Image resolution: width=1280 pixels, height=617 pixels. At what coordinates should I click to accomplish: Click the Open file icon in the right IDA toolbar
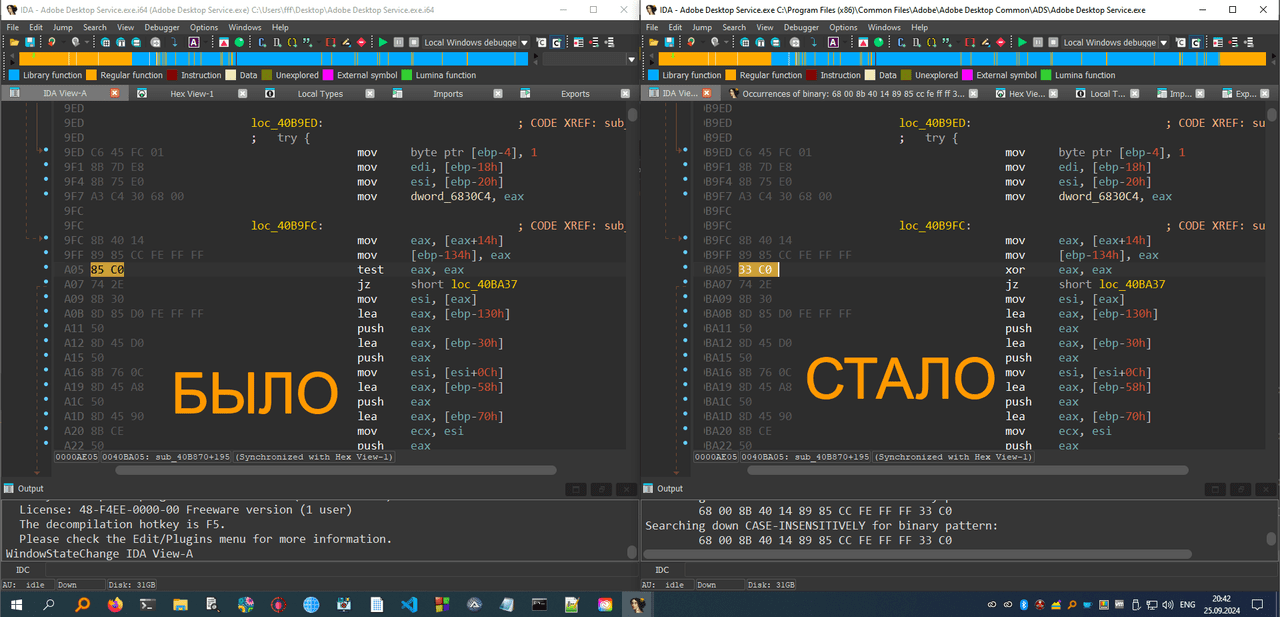pyautogui.click(x=653, y=43)
